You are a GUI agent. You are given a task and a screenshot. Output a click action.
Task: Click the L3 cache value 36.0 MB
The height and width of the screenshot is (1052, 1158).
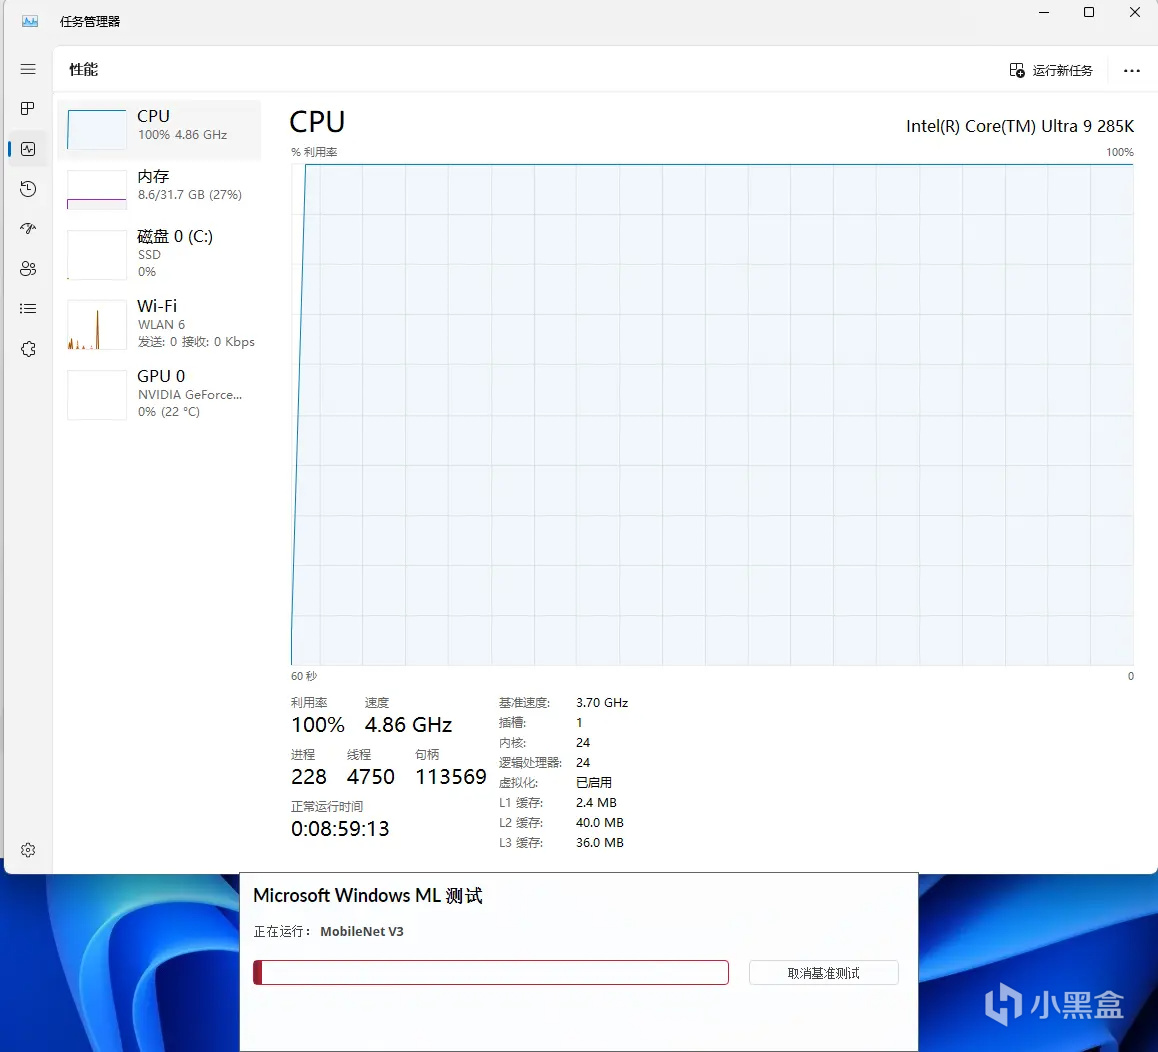pos(600,842)
